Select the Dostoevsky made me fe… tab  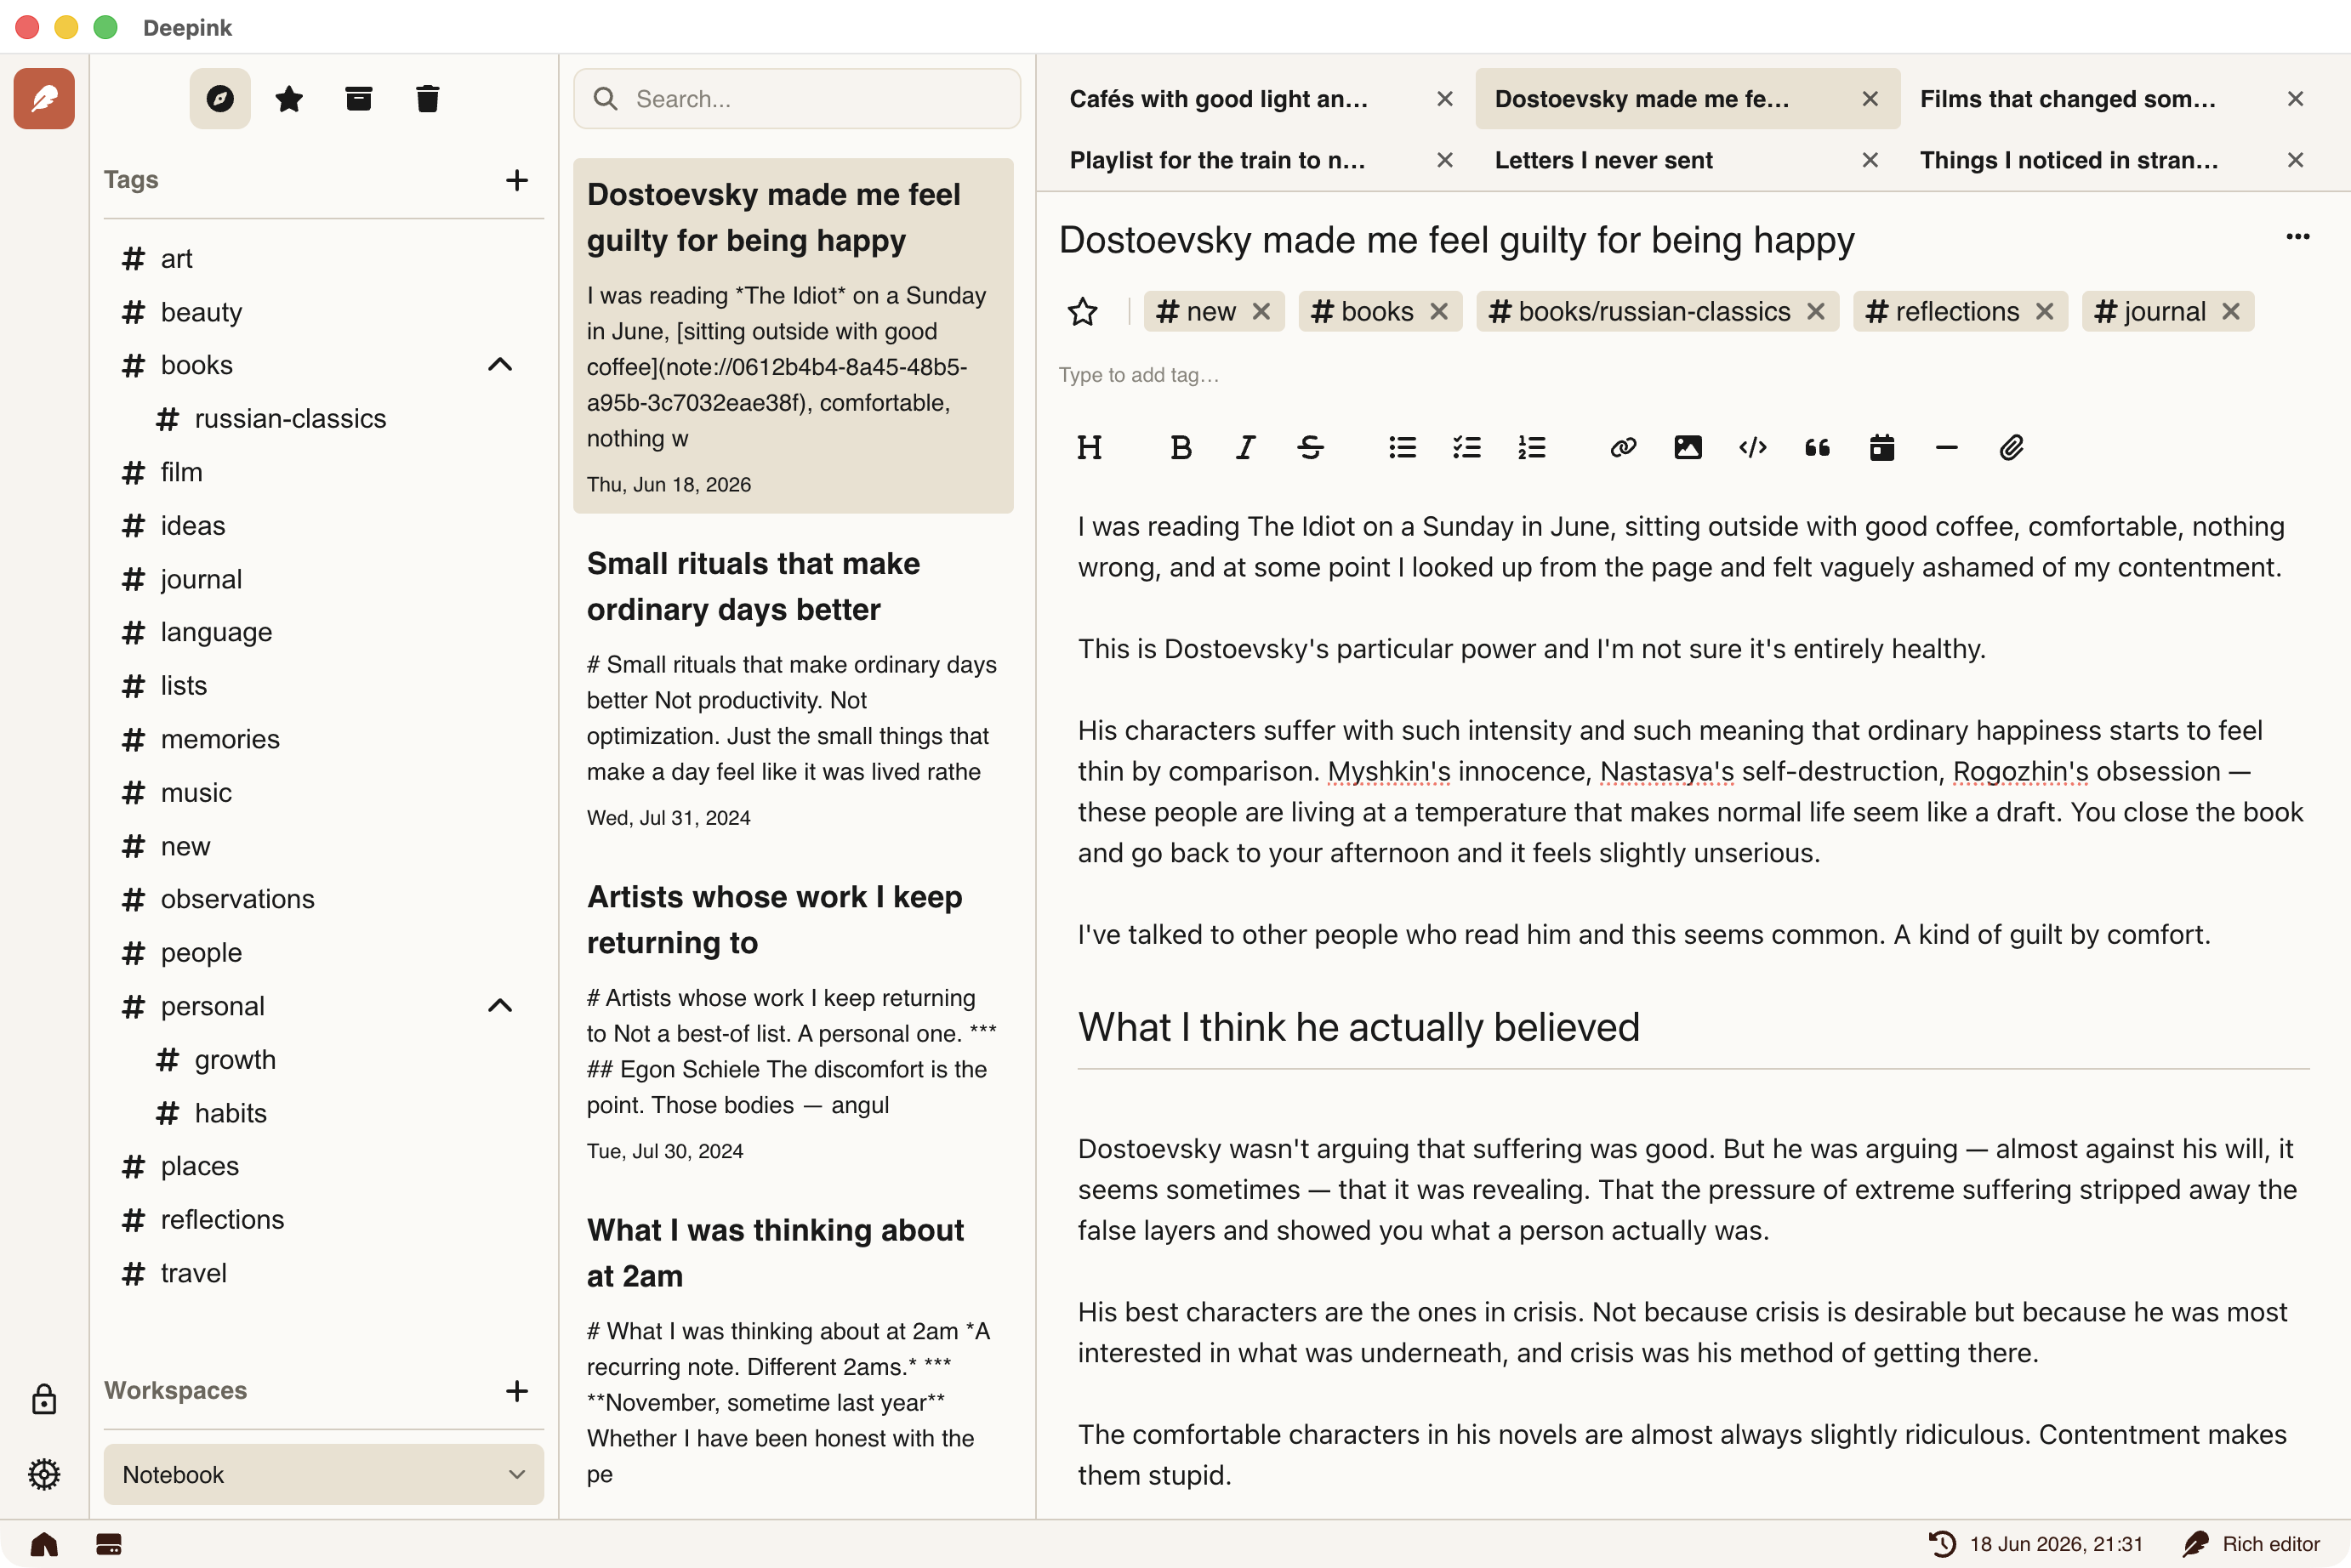1641,99
